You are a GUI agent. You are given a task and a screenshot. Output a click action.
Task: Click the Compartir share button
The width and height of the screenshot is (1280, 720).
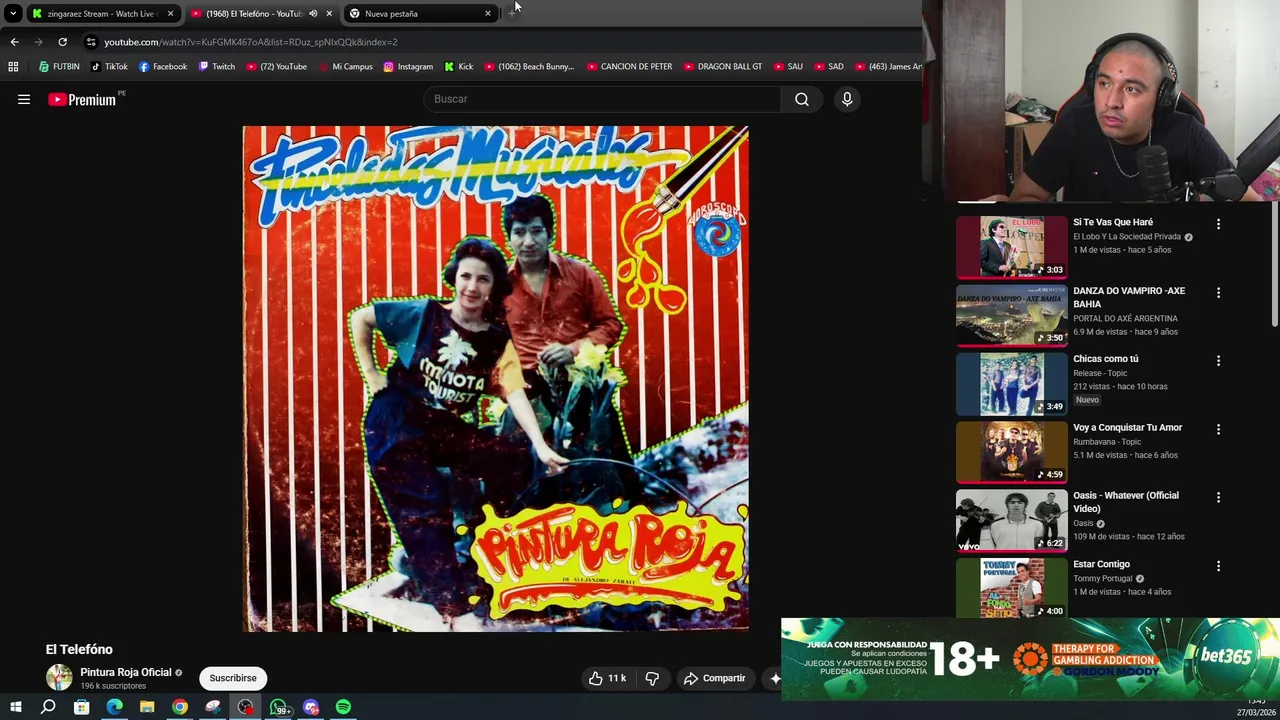point(714,678)
